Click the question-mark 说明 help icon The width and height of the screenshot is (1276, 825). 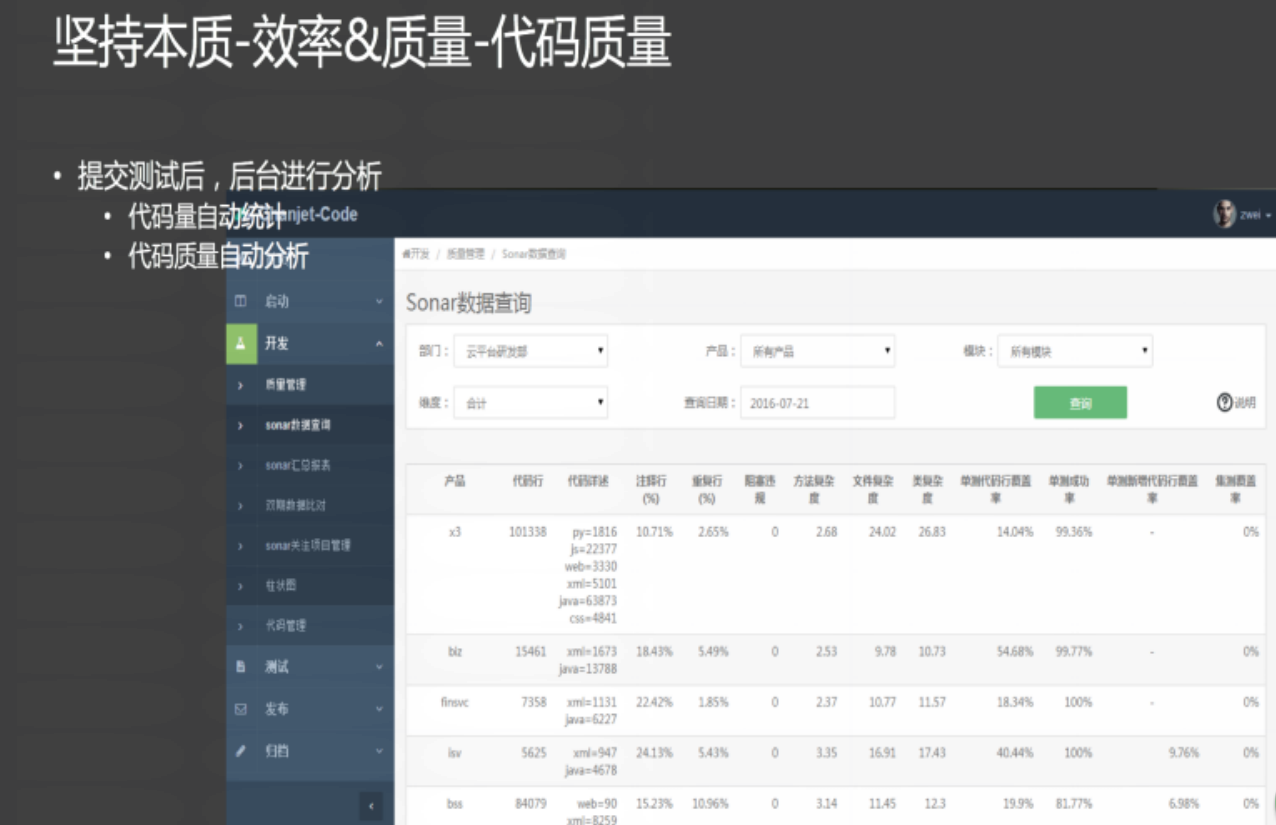(x=1224, y=402)
